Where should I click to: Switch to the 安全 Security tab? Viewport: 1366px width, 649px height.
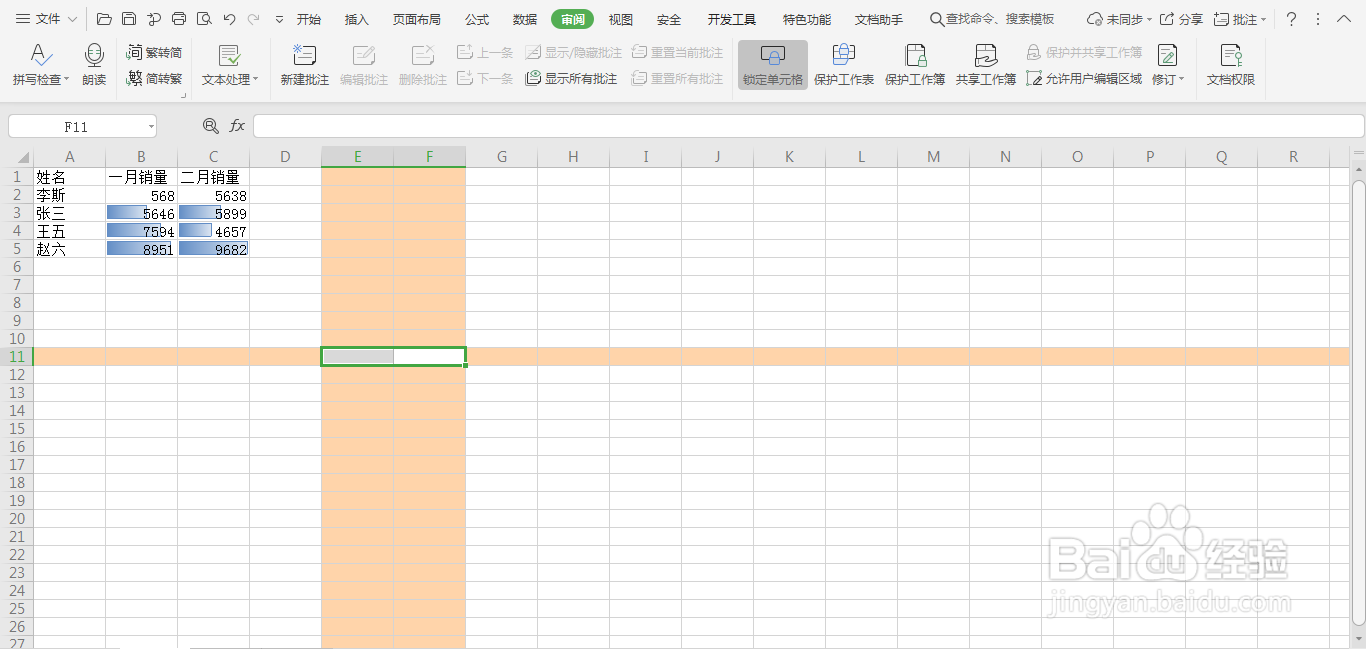tap(669, 19)
